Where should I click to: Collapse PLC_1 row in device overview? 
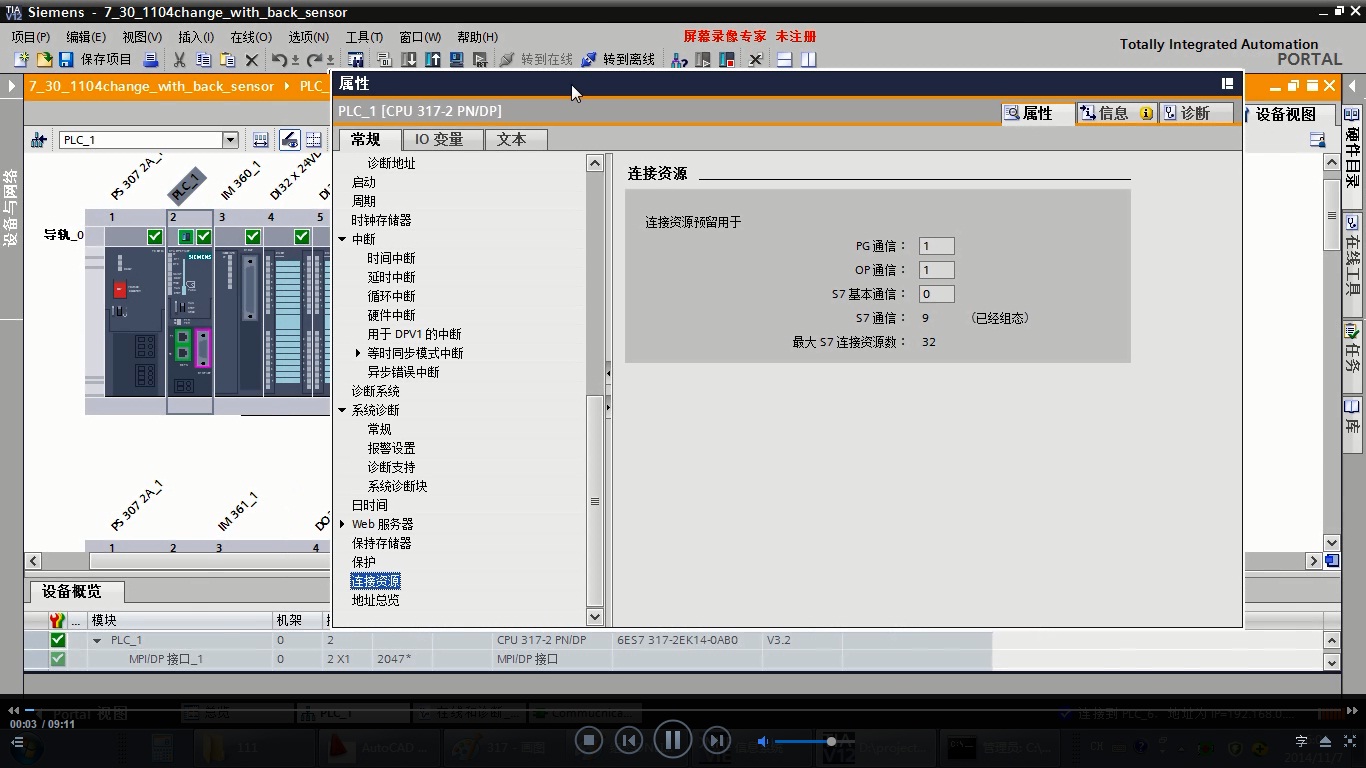[x=97, y=640]
